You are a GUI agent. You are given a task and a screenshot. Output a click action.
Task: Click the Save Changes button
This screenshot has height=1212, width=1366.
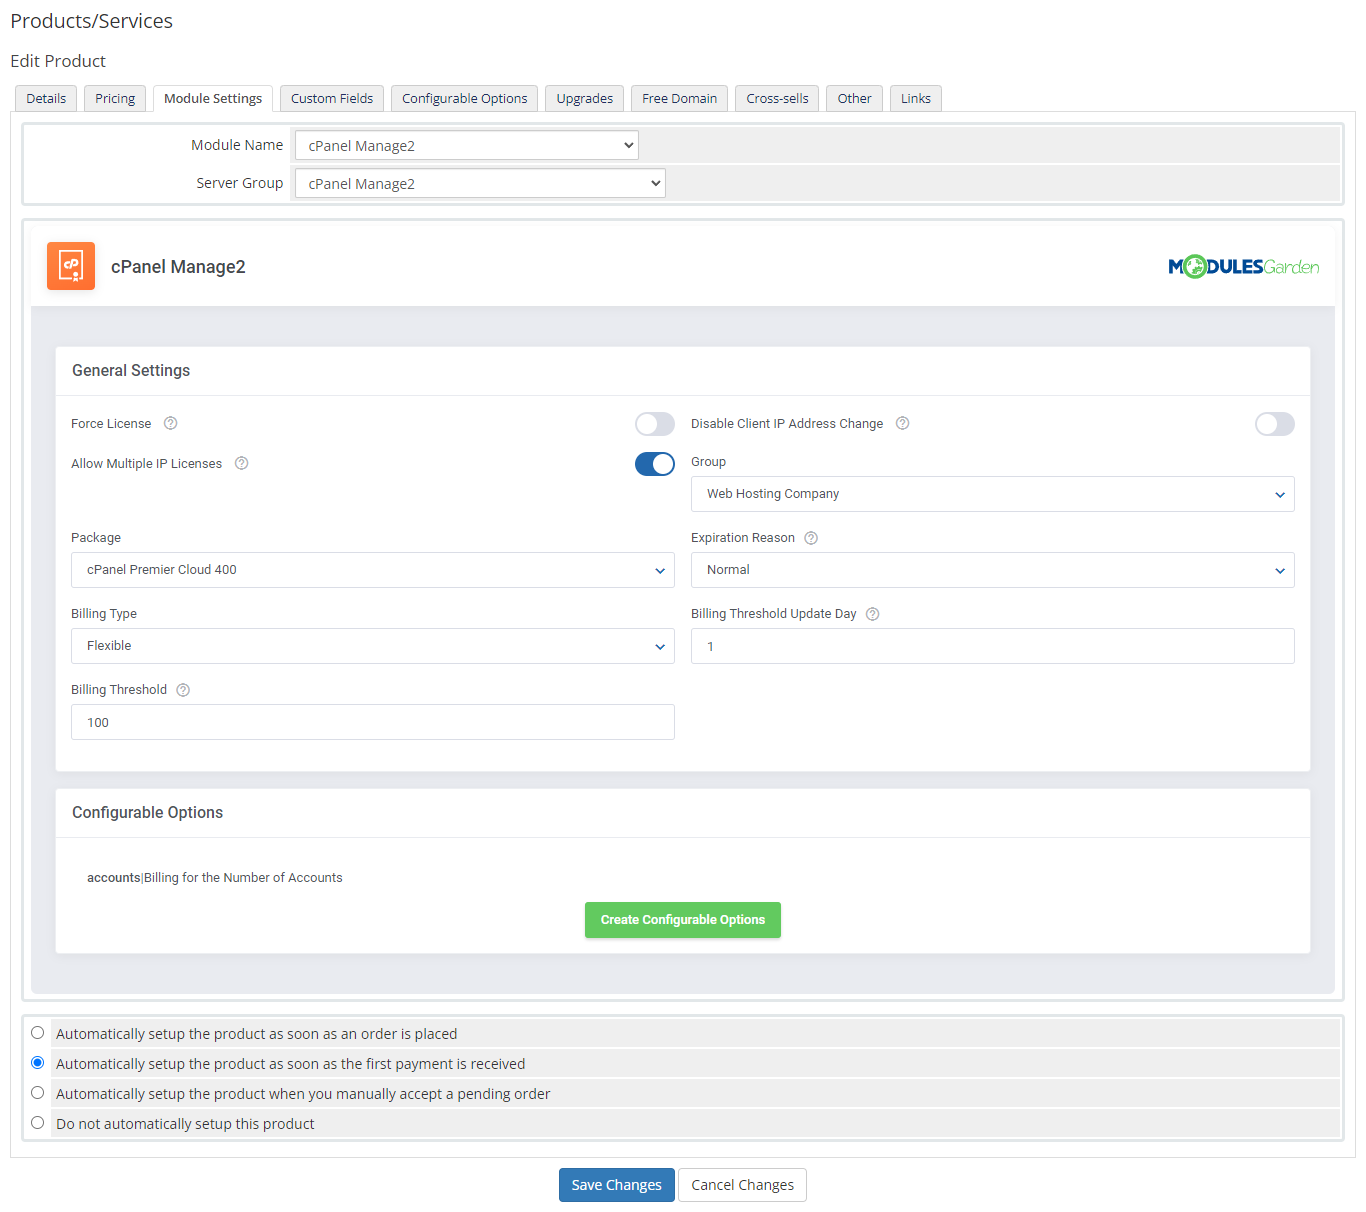click(616, 1184)
